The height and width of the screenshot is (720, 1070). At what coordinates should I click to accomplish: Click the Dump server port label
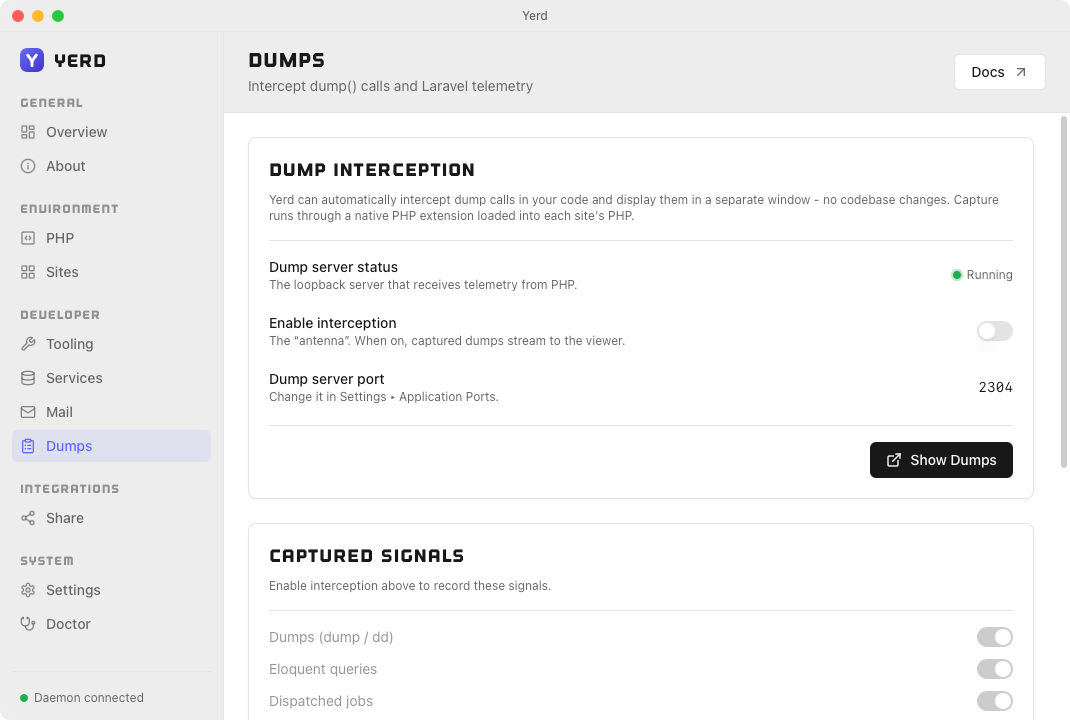[326, 379]
